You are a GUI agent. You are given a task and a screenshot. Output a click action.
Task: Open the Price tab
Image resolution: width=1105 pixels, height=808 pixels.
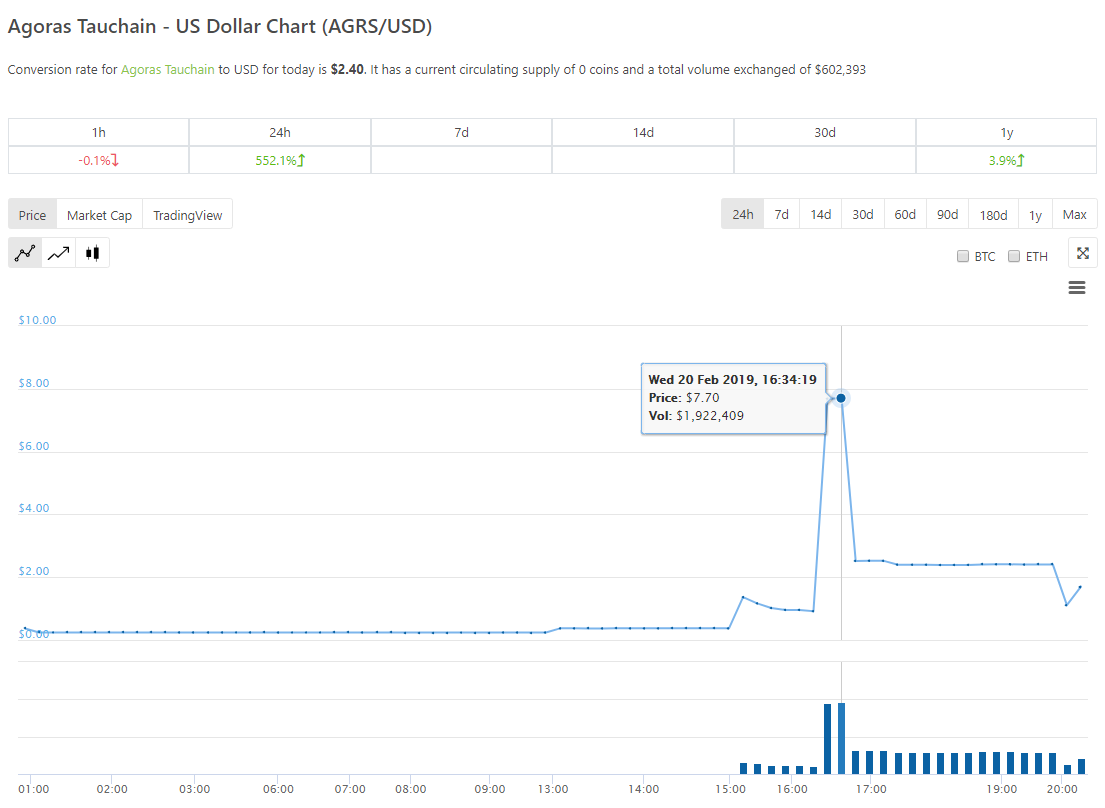32,215
